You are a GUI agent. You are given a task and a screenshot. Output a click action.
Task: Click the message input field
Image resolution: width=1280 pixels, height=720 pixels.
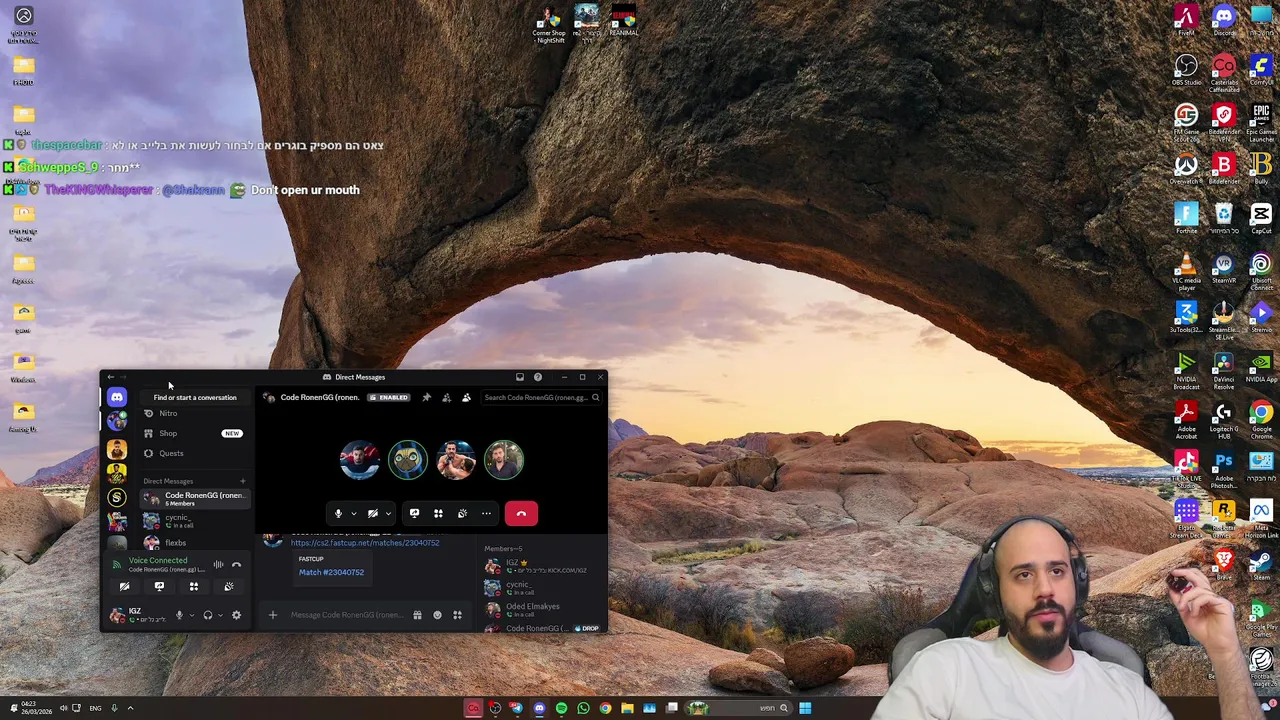(346, 615)
